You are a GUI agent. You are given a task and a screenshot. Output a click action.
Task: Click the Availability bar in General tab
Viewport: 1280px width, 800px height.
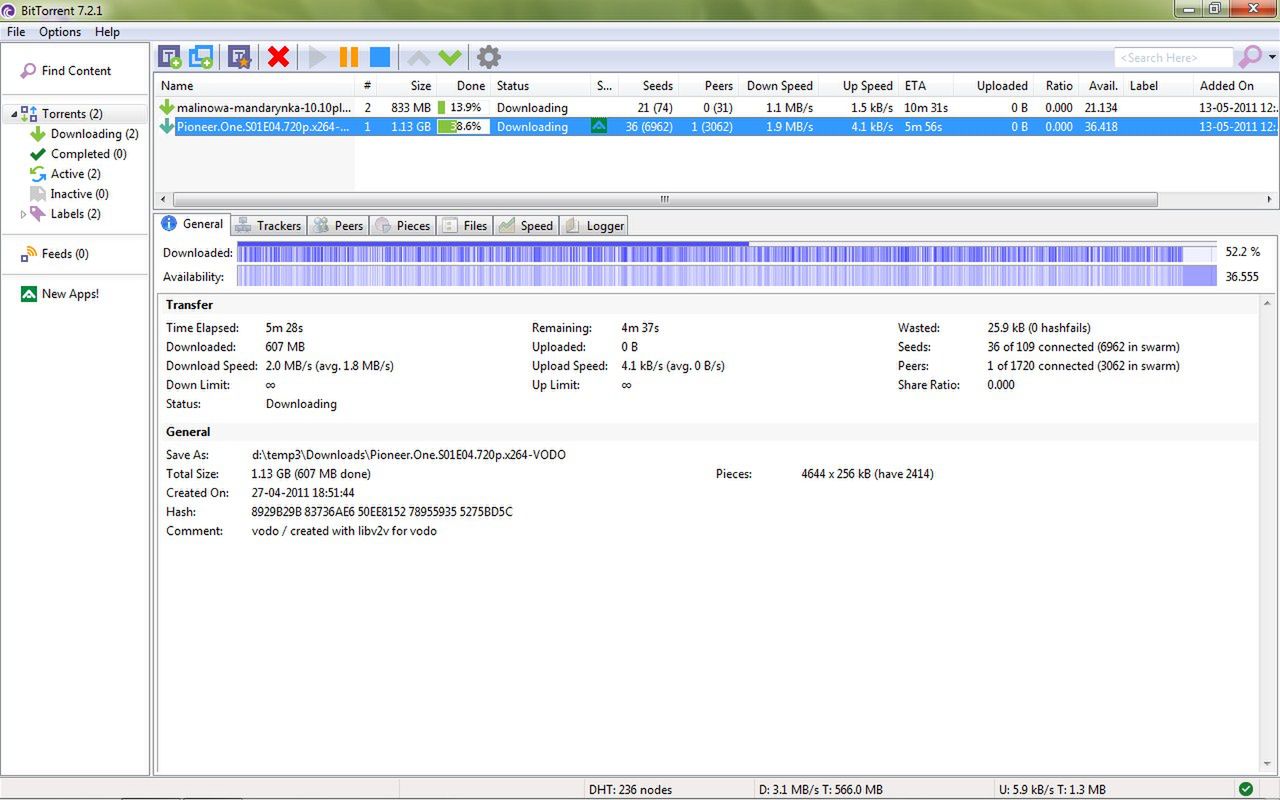727,276
